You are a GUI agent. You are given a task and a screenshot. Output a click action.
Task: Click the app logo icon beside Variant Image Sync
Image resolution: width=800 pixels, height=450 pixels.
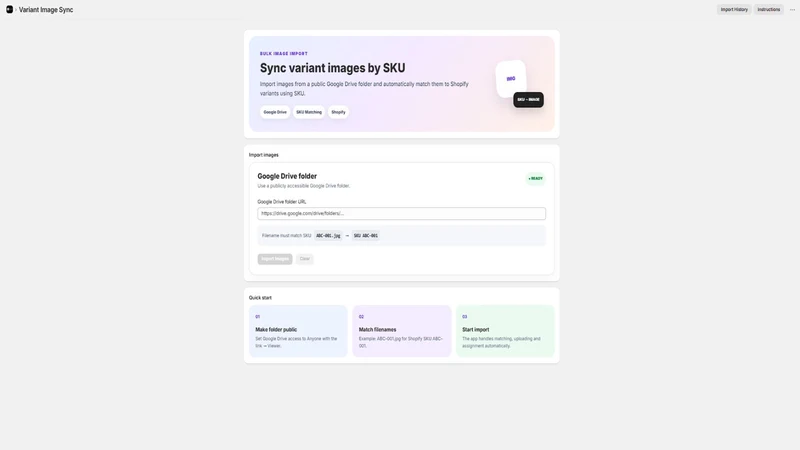pyautogui.click(x=9, y=9)
